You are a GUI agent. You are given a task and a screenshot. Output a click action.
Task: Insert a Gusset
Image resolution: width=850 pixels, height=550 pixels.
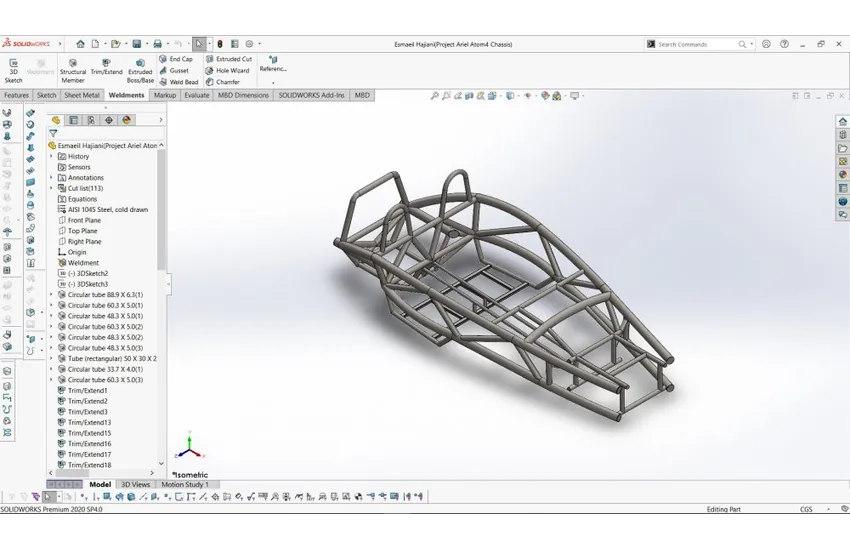pos(174,70)
